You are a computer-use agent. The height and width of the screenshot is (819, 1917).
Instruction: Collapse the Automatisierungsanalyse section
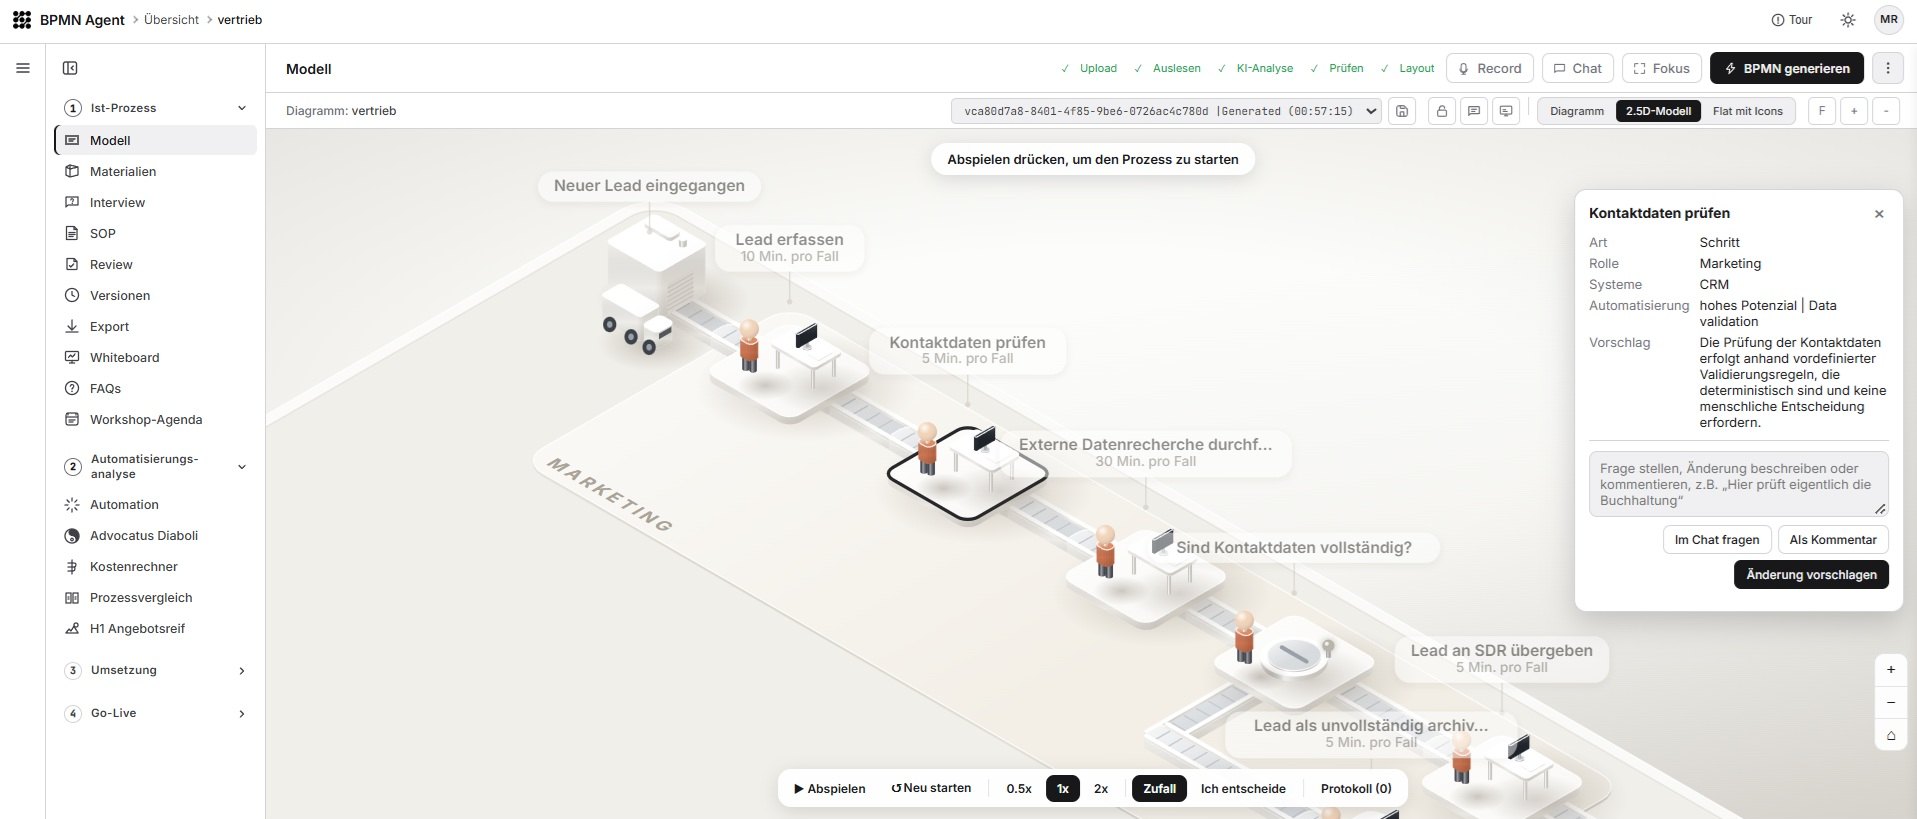pyautogui.click(x=242, y=467)
